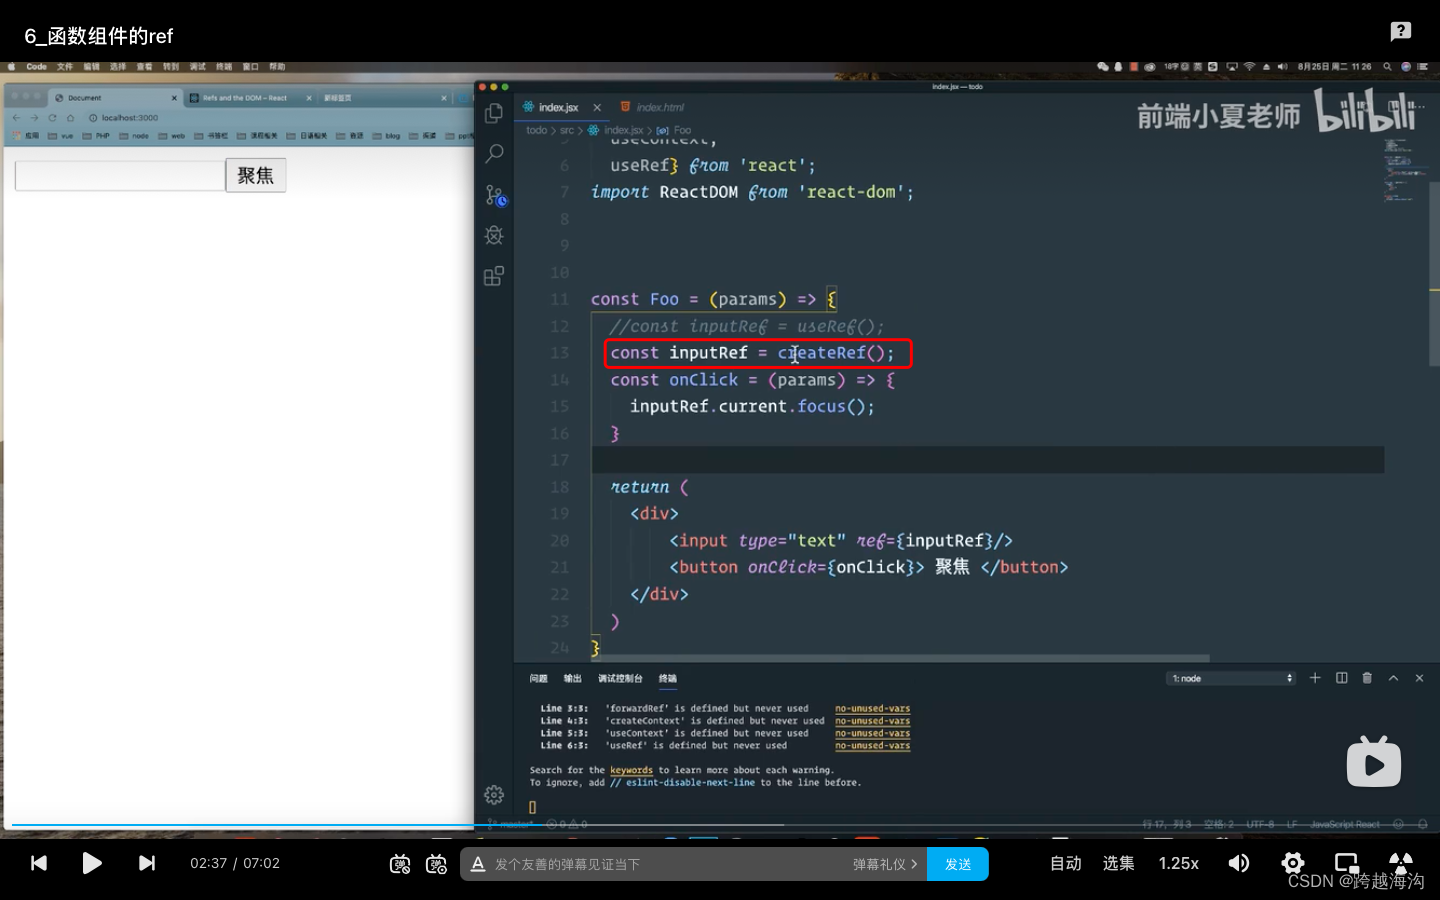Open macOS Spotlight search icon
Screen dimensions: 1440x900
tap(1387, 67)
